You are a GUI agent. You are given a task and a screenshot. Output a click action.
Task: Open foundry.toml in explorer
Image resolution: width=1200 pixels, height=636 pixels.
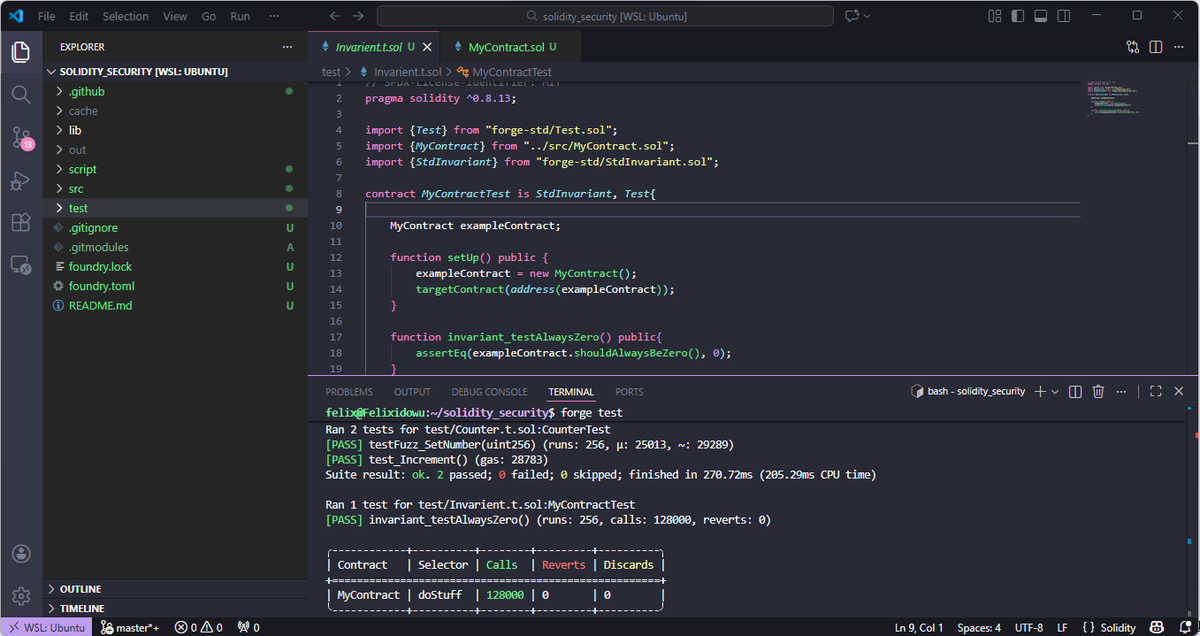[x=175, y=286]
